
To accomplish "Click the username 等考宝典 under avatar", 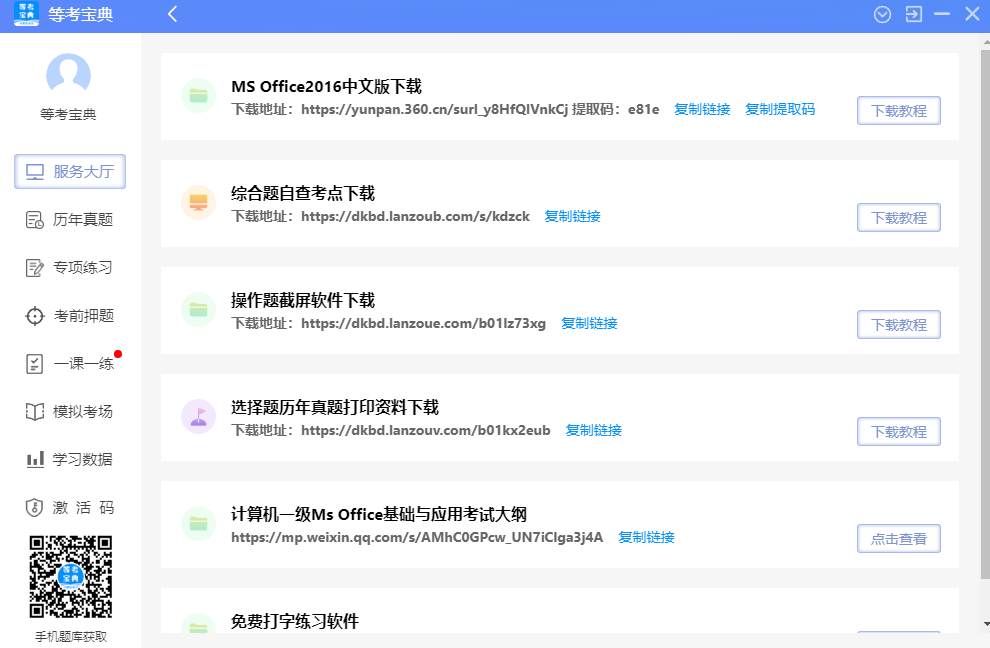I will point(68,114).
